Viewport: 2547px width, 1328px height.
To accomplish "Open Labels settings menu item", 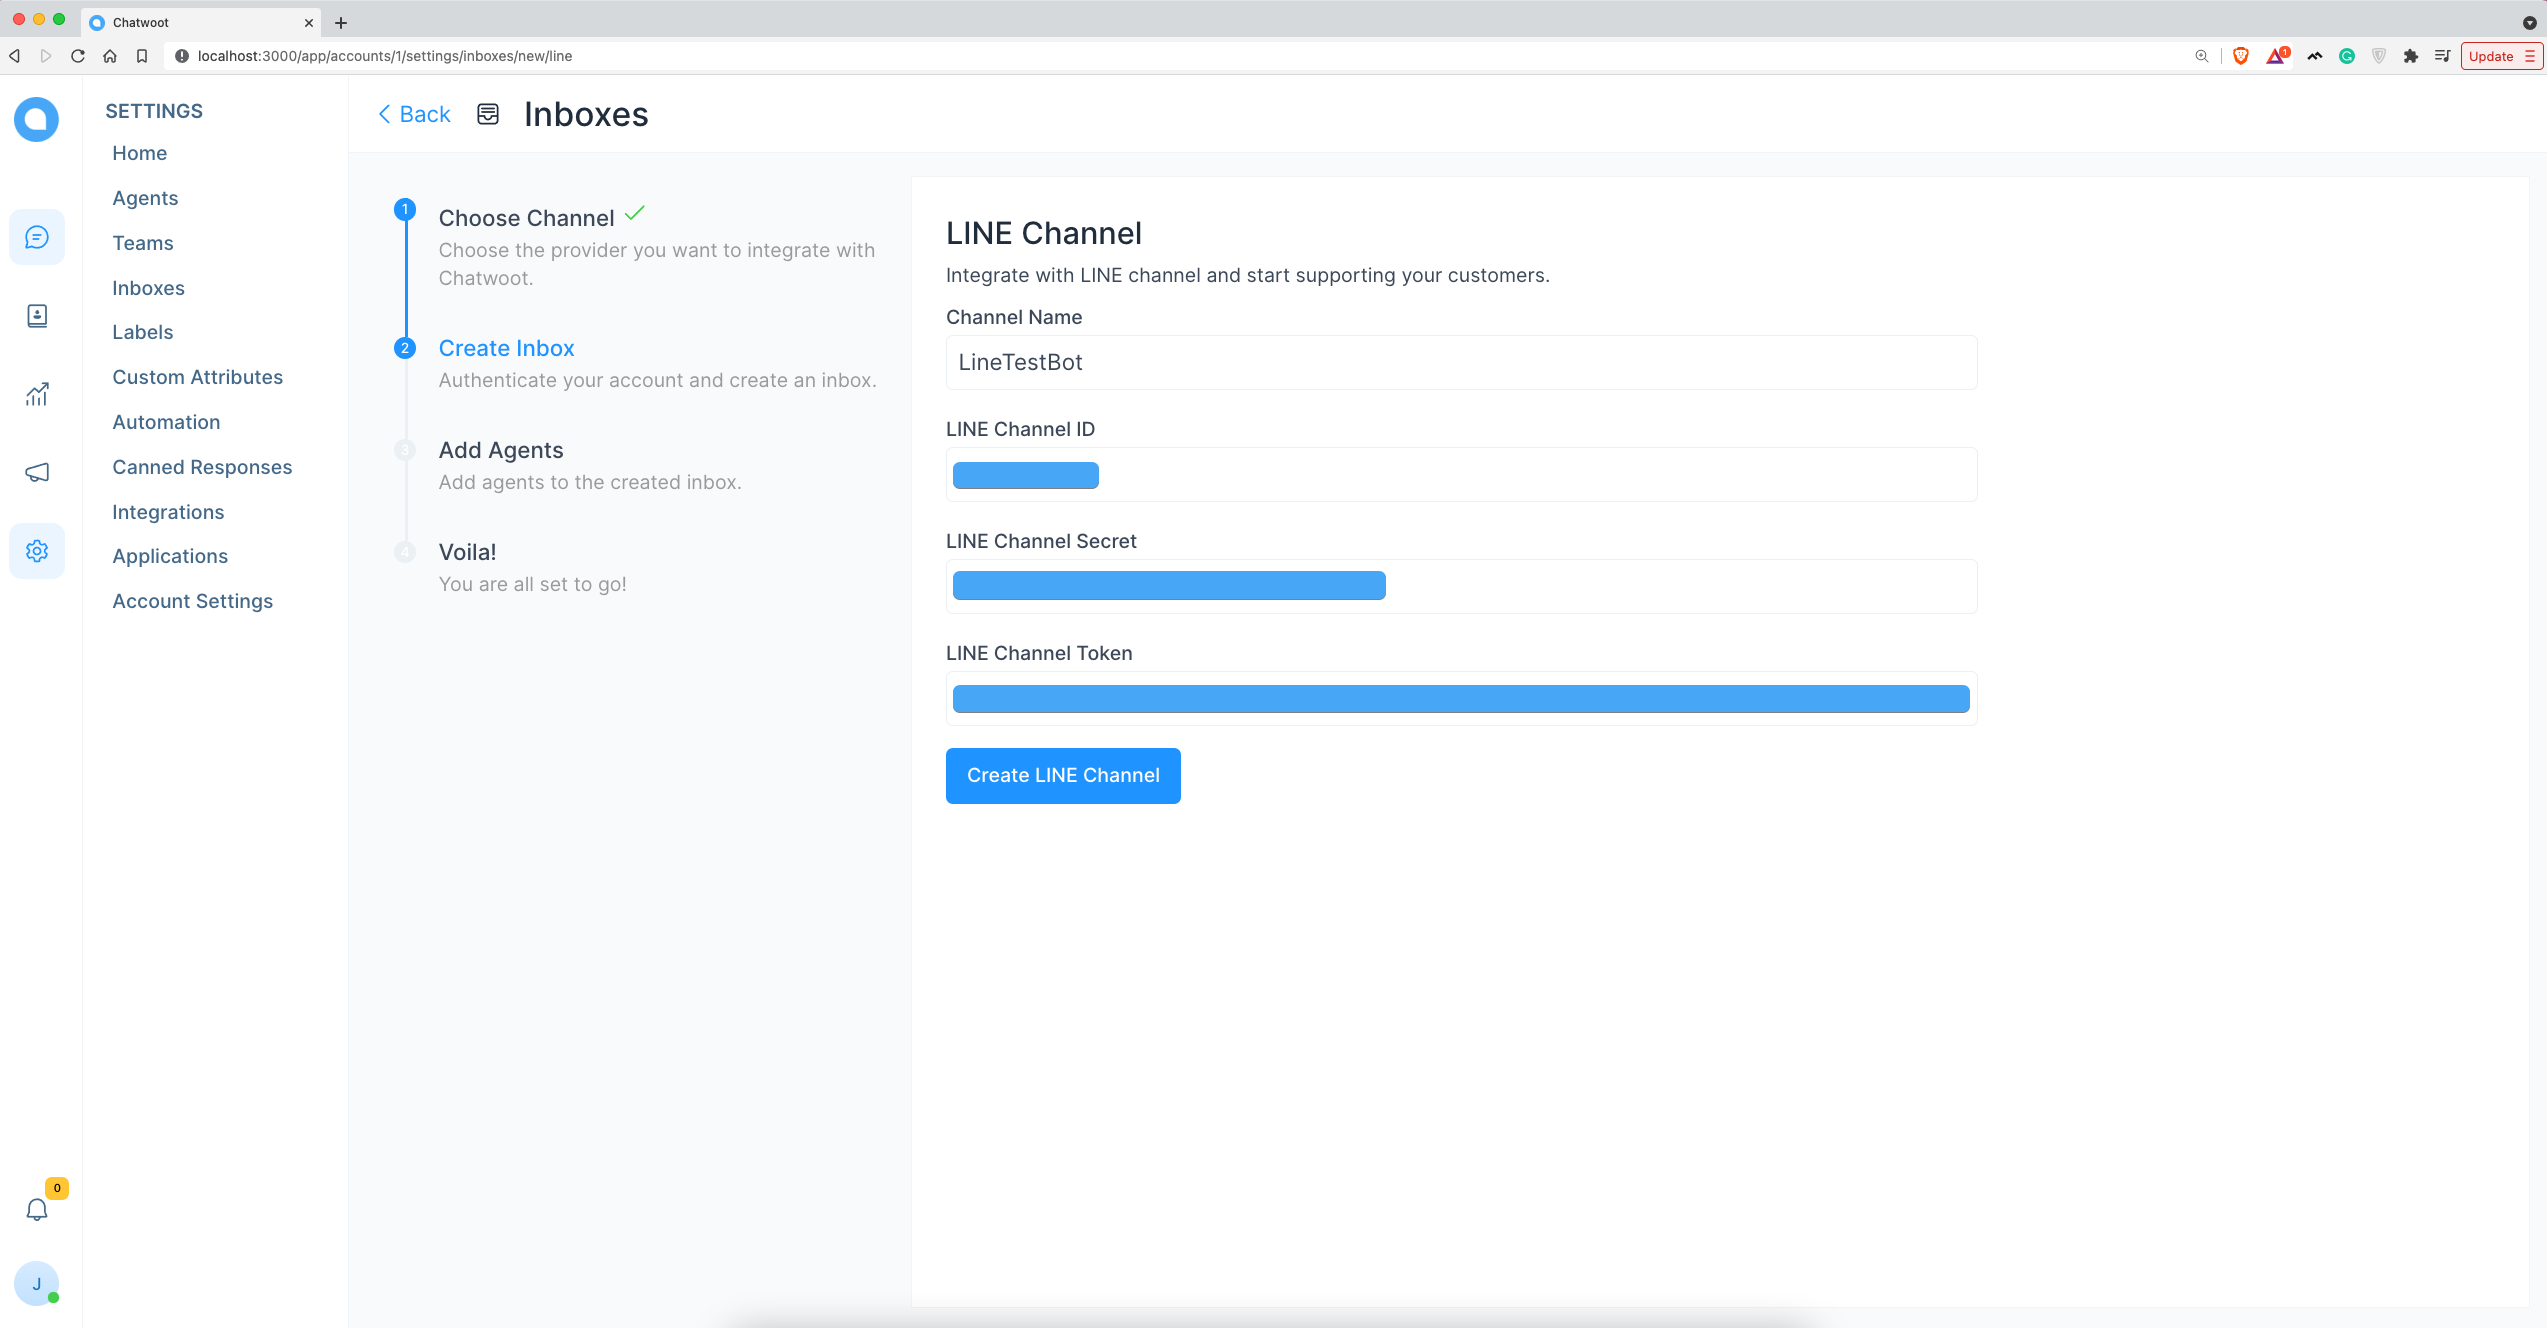I will pyautogui.click(x=143, y=332).
